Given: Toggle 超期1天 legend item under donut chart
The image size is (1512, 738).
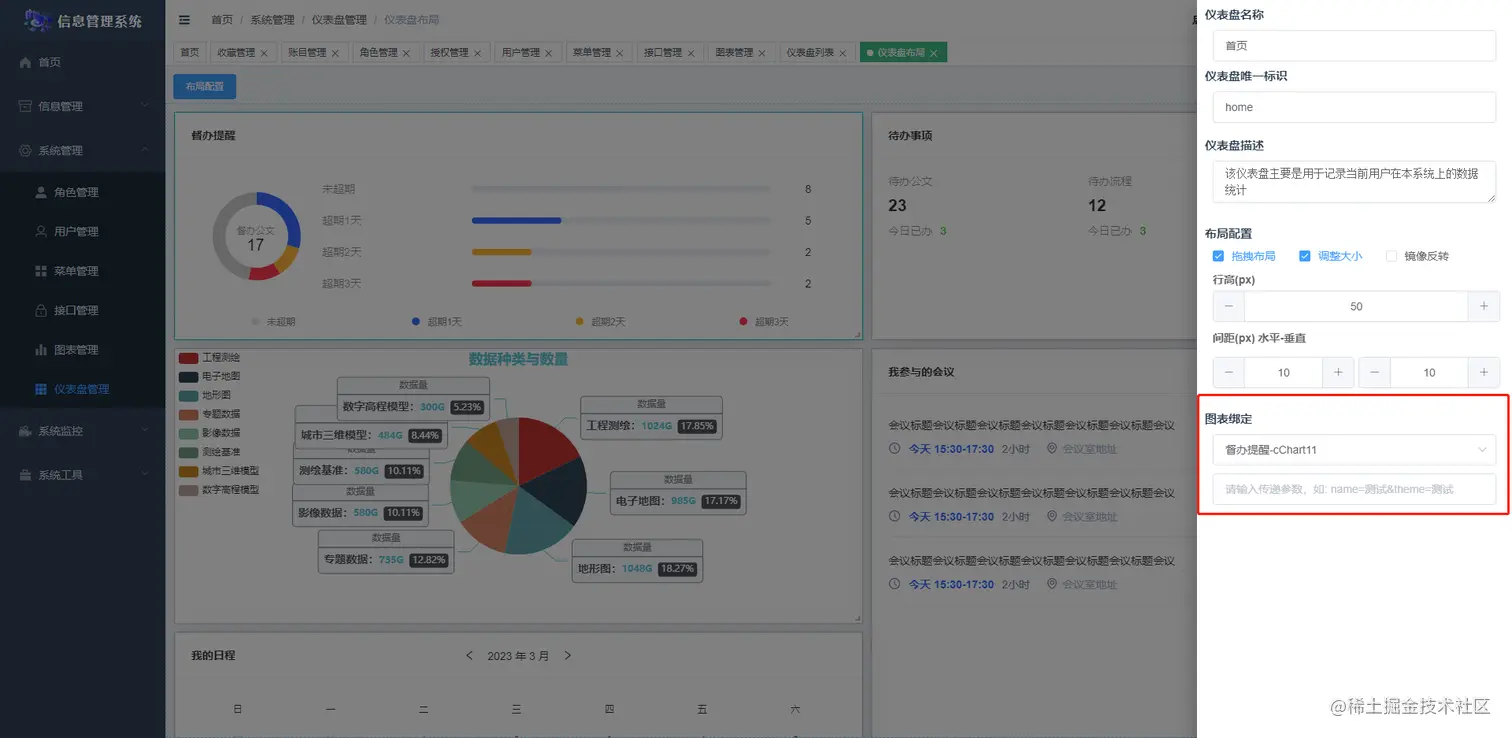Looking at the screenshot, I should (x=436, y=322).
